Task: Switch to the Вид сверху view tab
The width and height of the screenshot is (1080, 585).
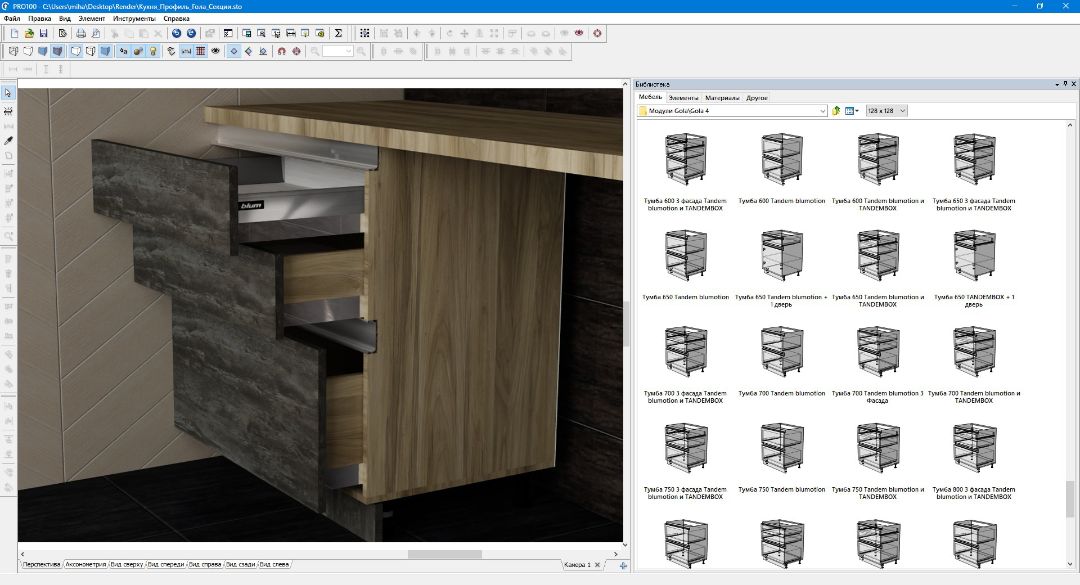Action: coord(127,565)
